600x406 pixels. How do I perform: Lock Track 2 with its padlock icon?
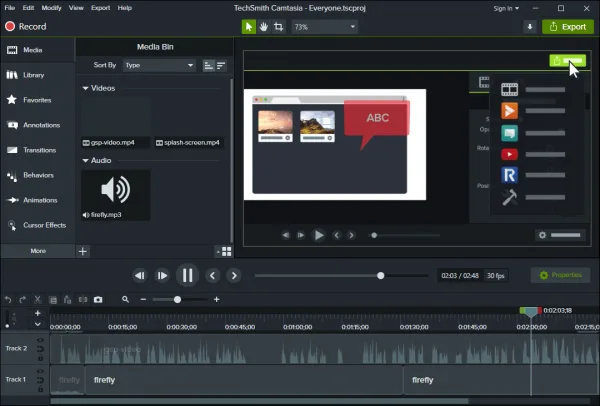(40, 358)
